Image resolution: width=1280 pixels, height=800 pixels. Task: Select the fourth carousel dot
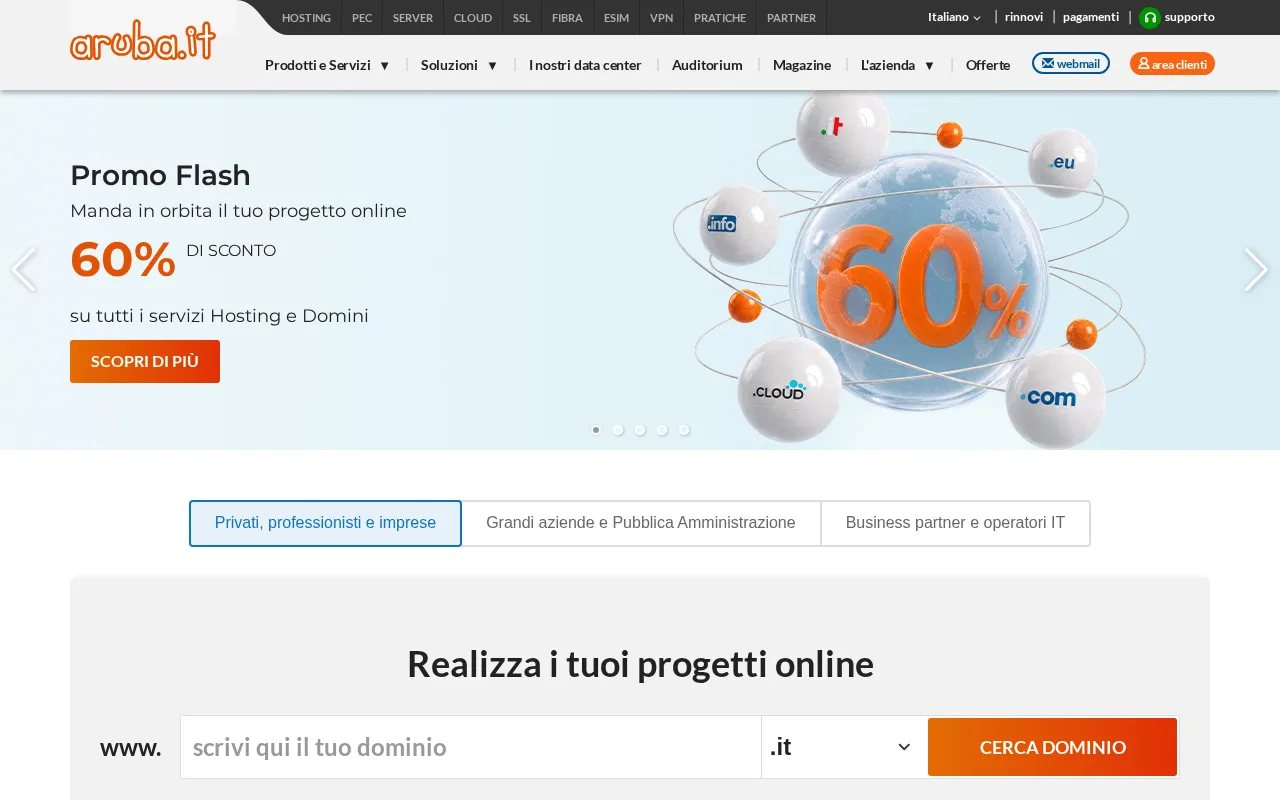coord(662,430)
